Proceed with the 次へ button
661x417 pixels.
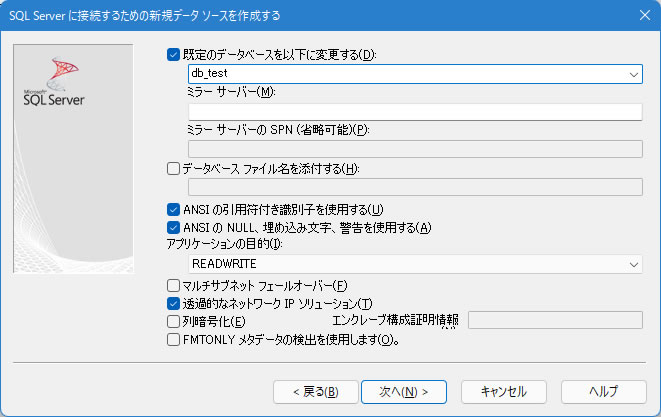tap(396, 390)
